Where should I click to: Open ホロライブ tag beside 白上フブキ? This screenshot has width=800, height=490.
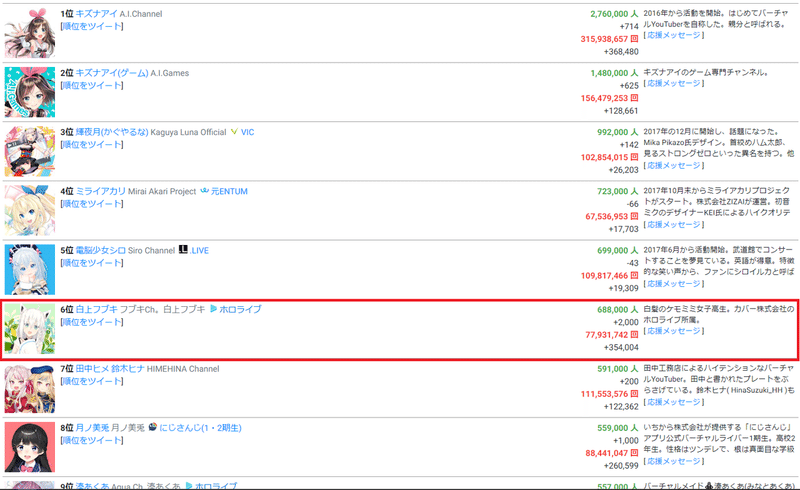(x=240, y=309)
